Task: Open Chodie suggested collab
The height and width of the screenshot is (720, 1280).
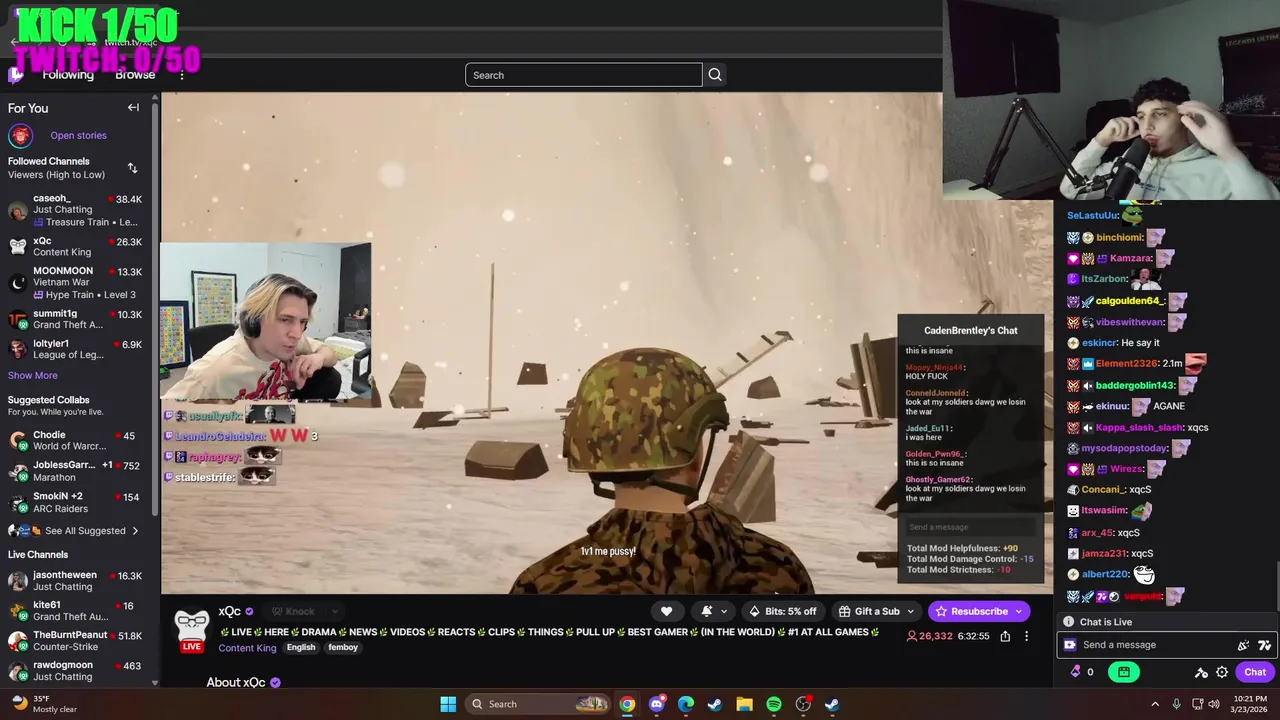Action: [x=75, y=440]
